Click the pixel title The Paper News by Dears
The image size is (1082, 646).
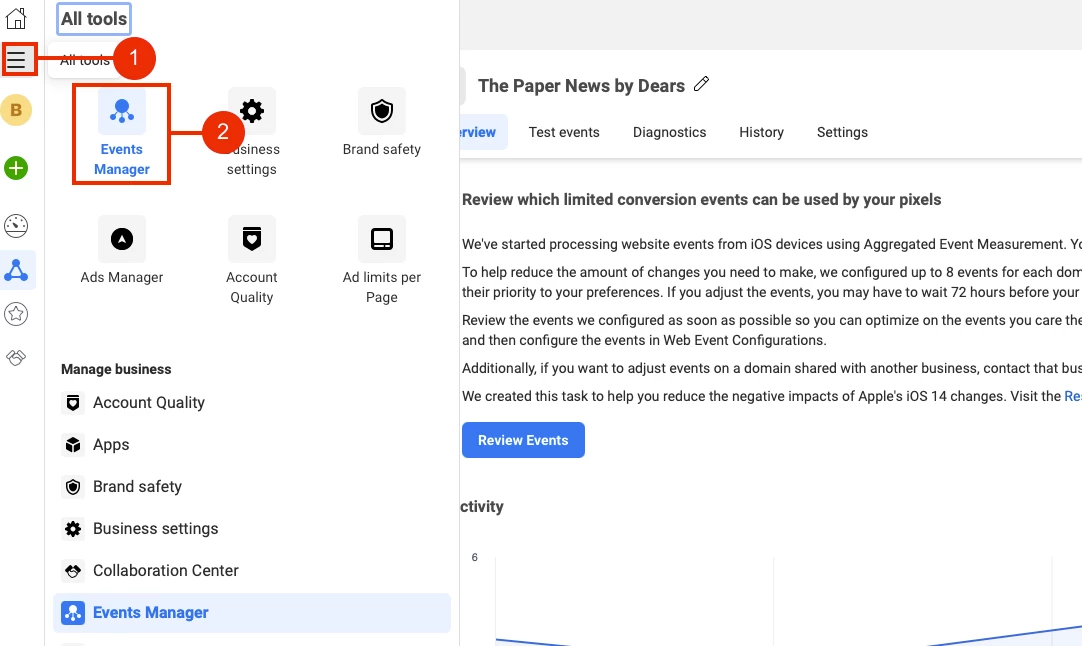581,86
